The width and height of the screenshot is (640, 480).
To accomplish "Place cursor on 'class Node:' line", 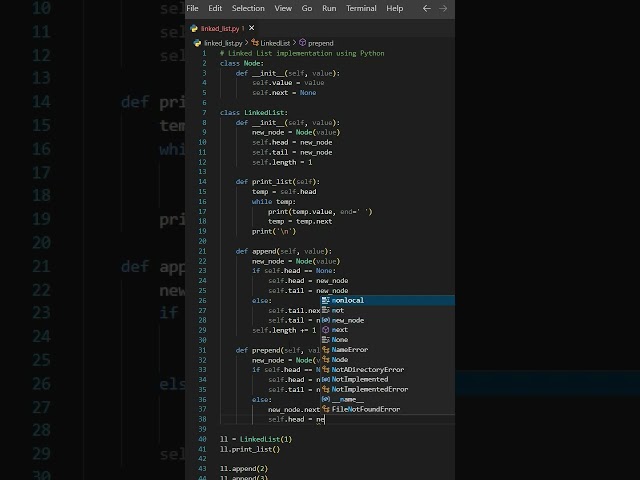I will coord(242,63).
